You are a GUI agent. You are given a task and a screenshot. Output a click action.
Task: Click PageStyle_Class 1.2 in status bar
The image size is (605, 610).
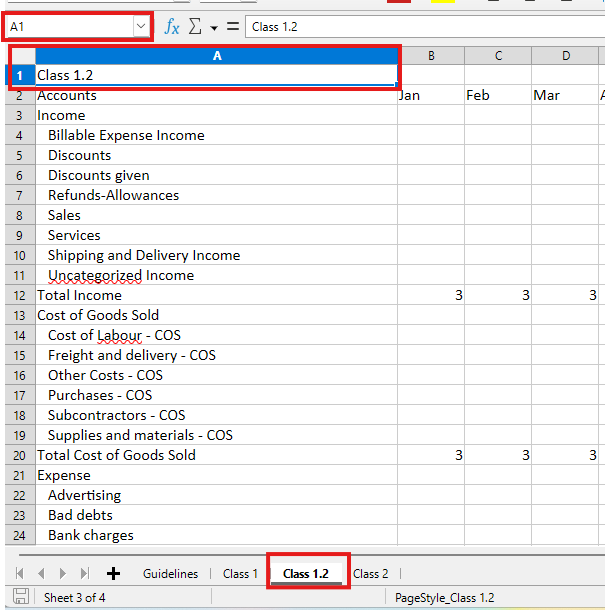(444, 598)
